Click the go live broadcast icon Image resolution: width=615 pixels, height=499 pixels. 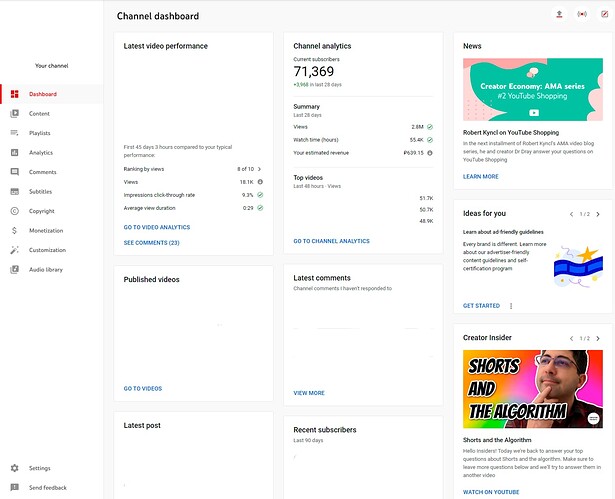pyautogui.click(x=582, y=15)
